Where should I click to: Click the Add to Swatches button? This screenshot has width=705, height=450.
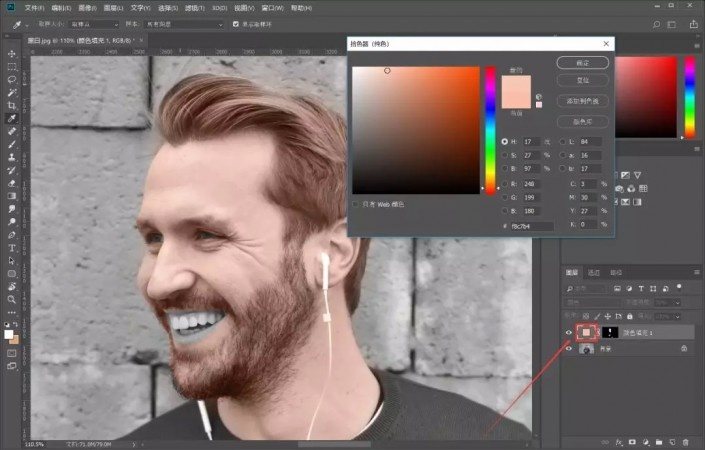582,101
